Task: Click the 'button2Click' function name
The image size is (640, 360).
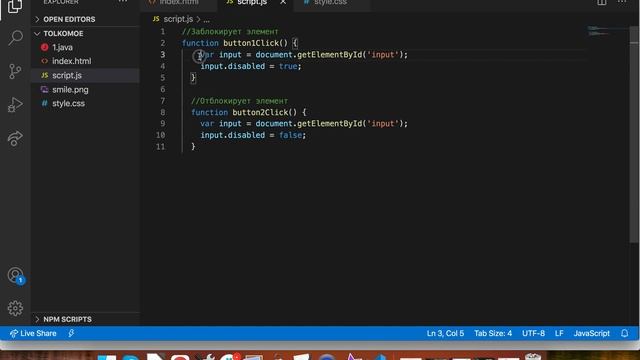Action: (260, 112)
